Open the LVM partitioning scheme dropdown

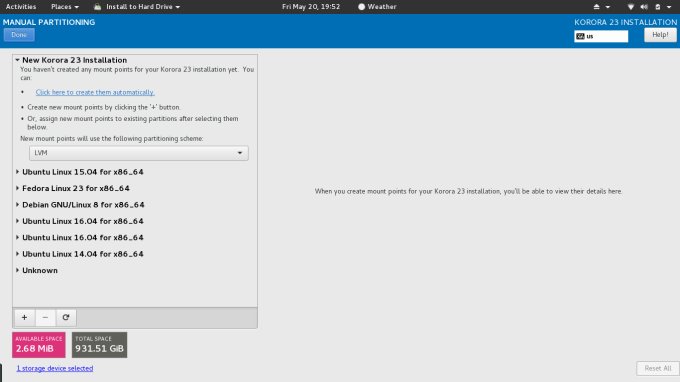[x=139, y=153]
